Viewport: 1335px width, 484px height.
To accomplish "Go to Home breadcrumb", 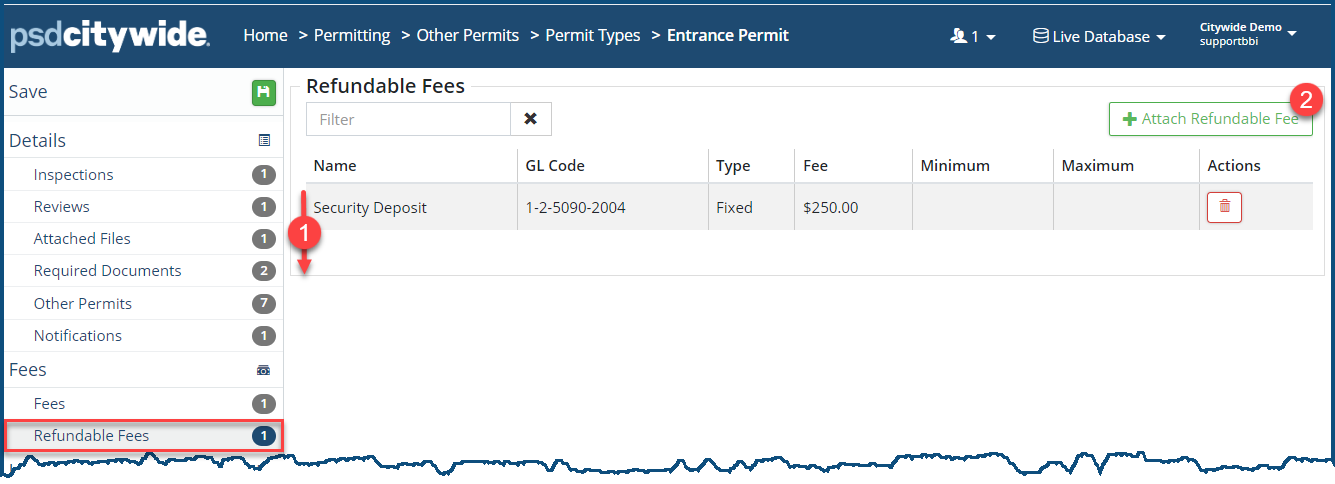I will click(x=265, y=35).
